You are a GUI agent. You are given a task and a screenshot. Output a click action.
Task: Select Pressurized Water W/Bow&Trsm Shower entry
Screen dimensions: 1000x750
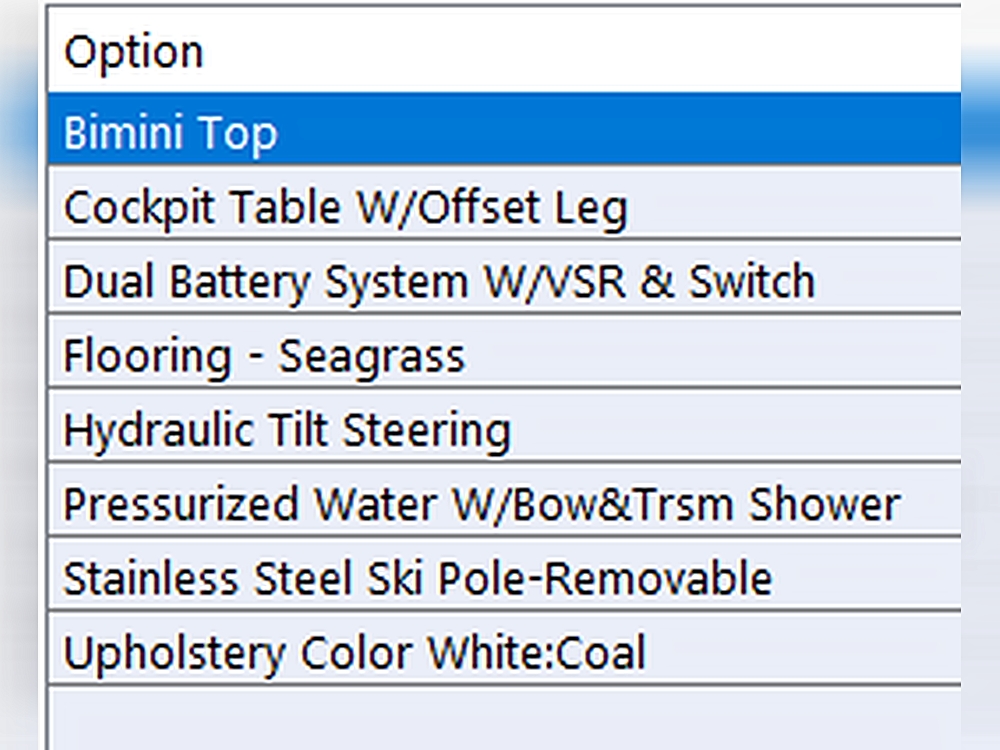tap(481, 504)
